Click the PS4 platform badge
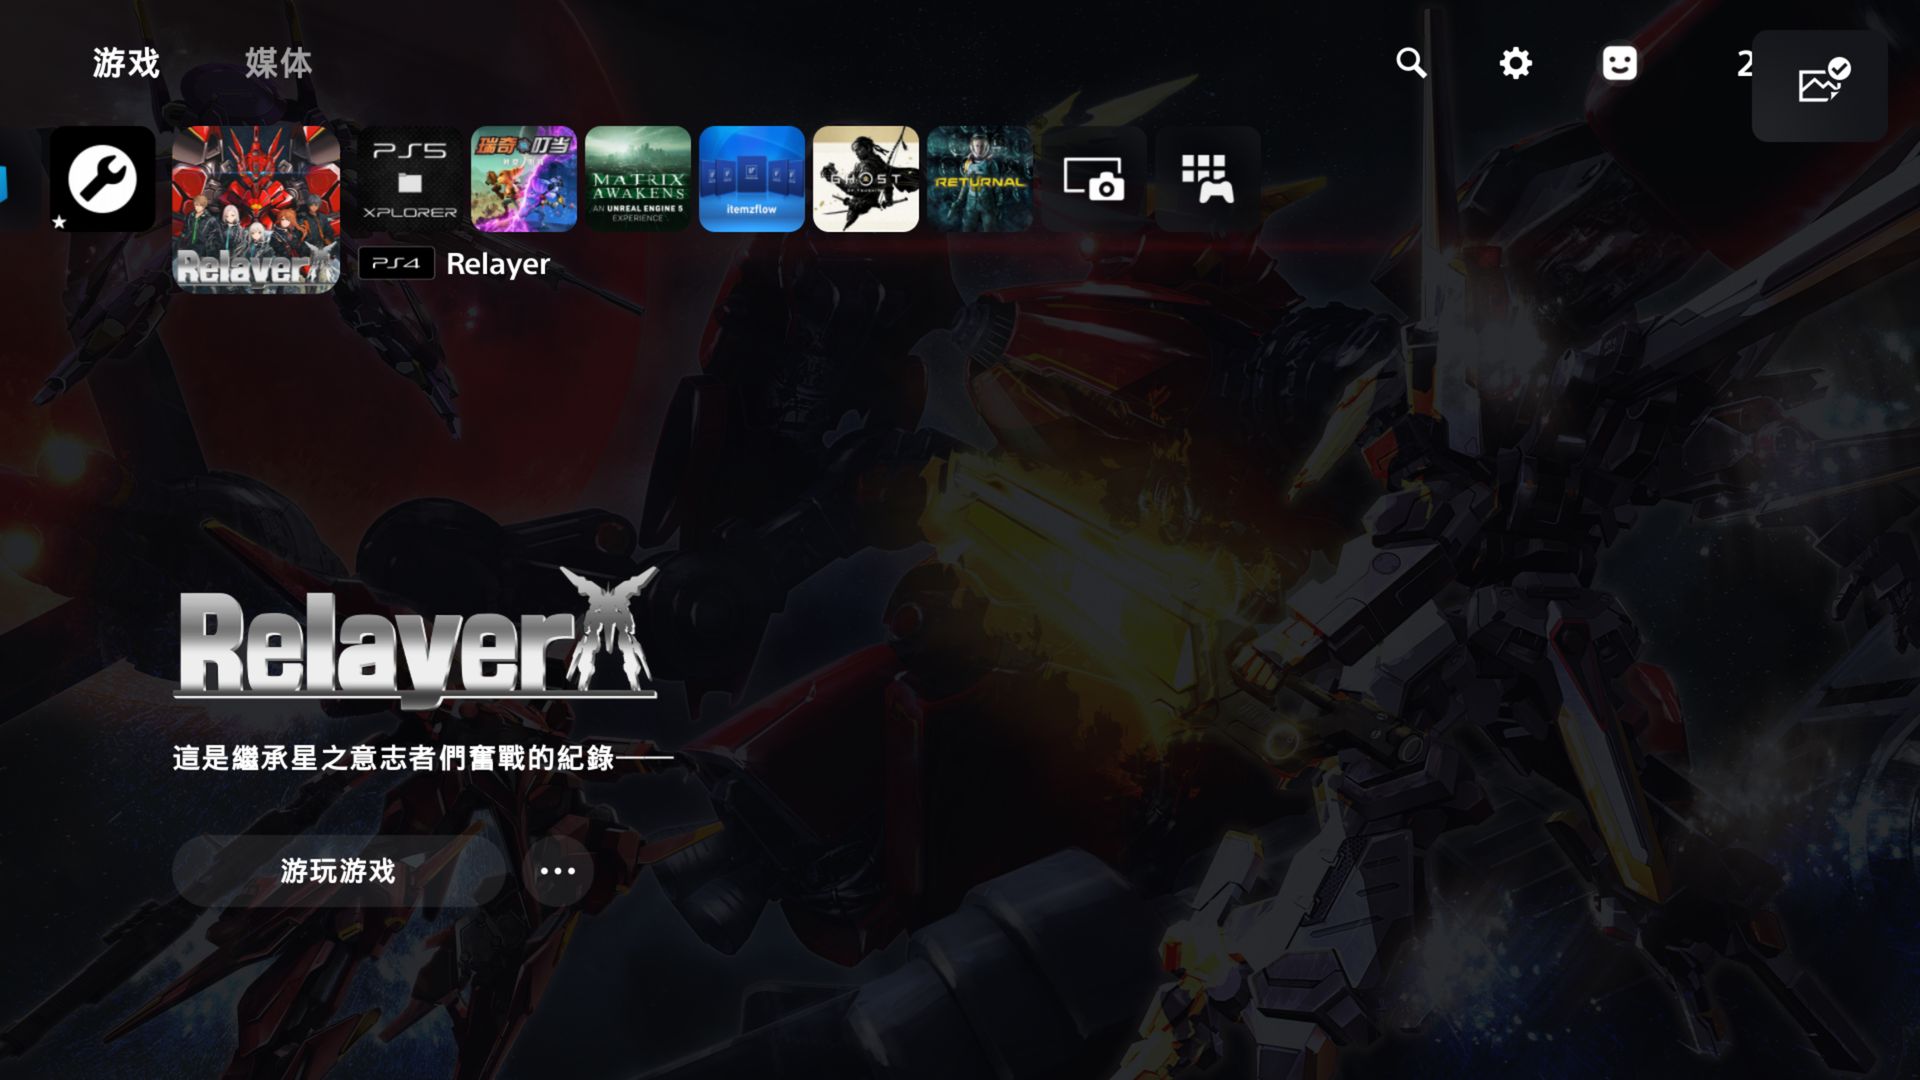1920x1080 pixels. tap(396, 263)
